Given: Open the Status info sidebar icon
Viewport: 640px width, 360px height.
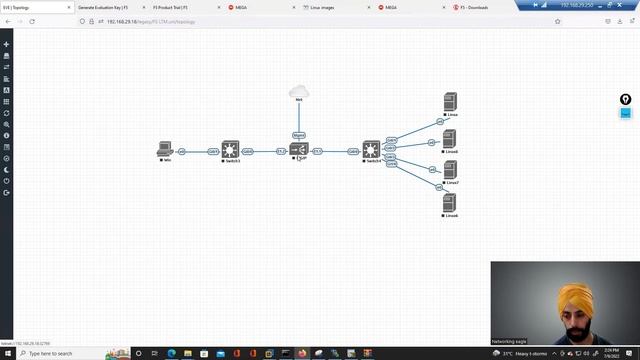Looking at the screenshot, I should [x=6, y=136].
